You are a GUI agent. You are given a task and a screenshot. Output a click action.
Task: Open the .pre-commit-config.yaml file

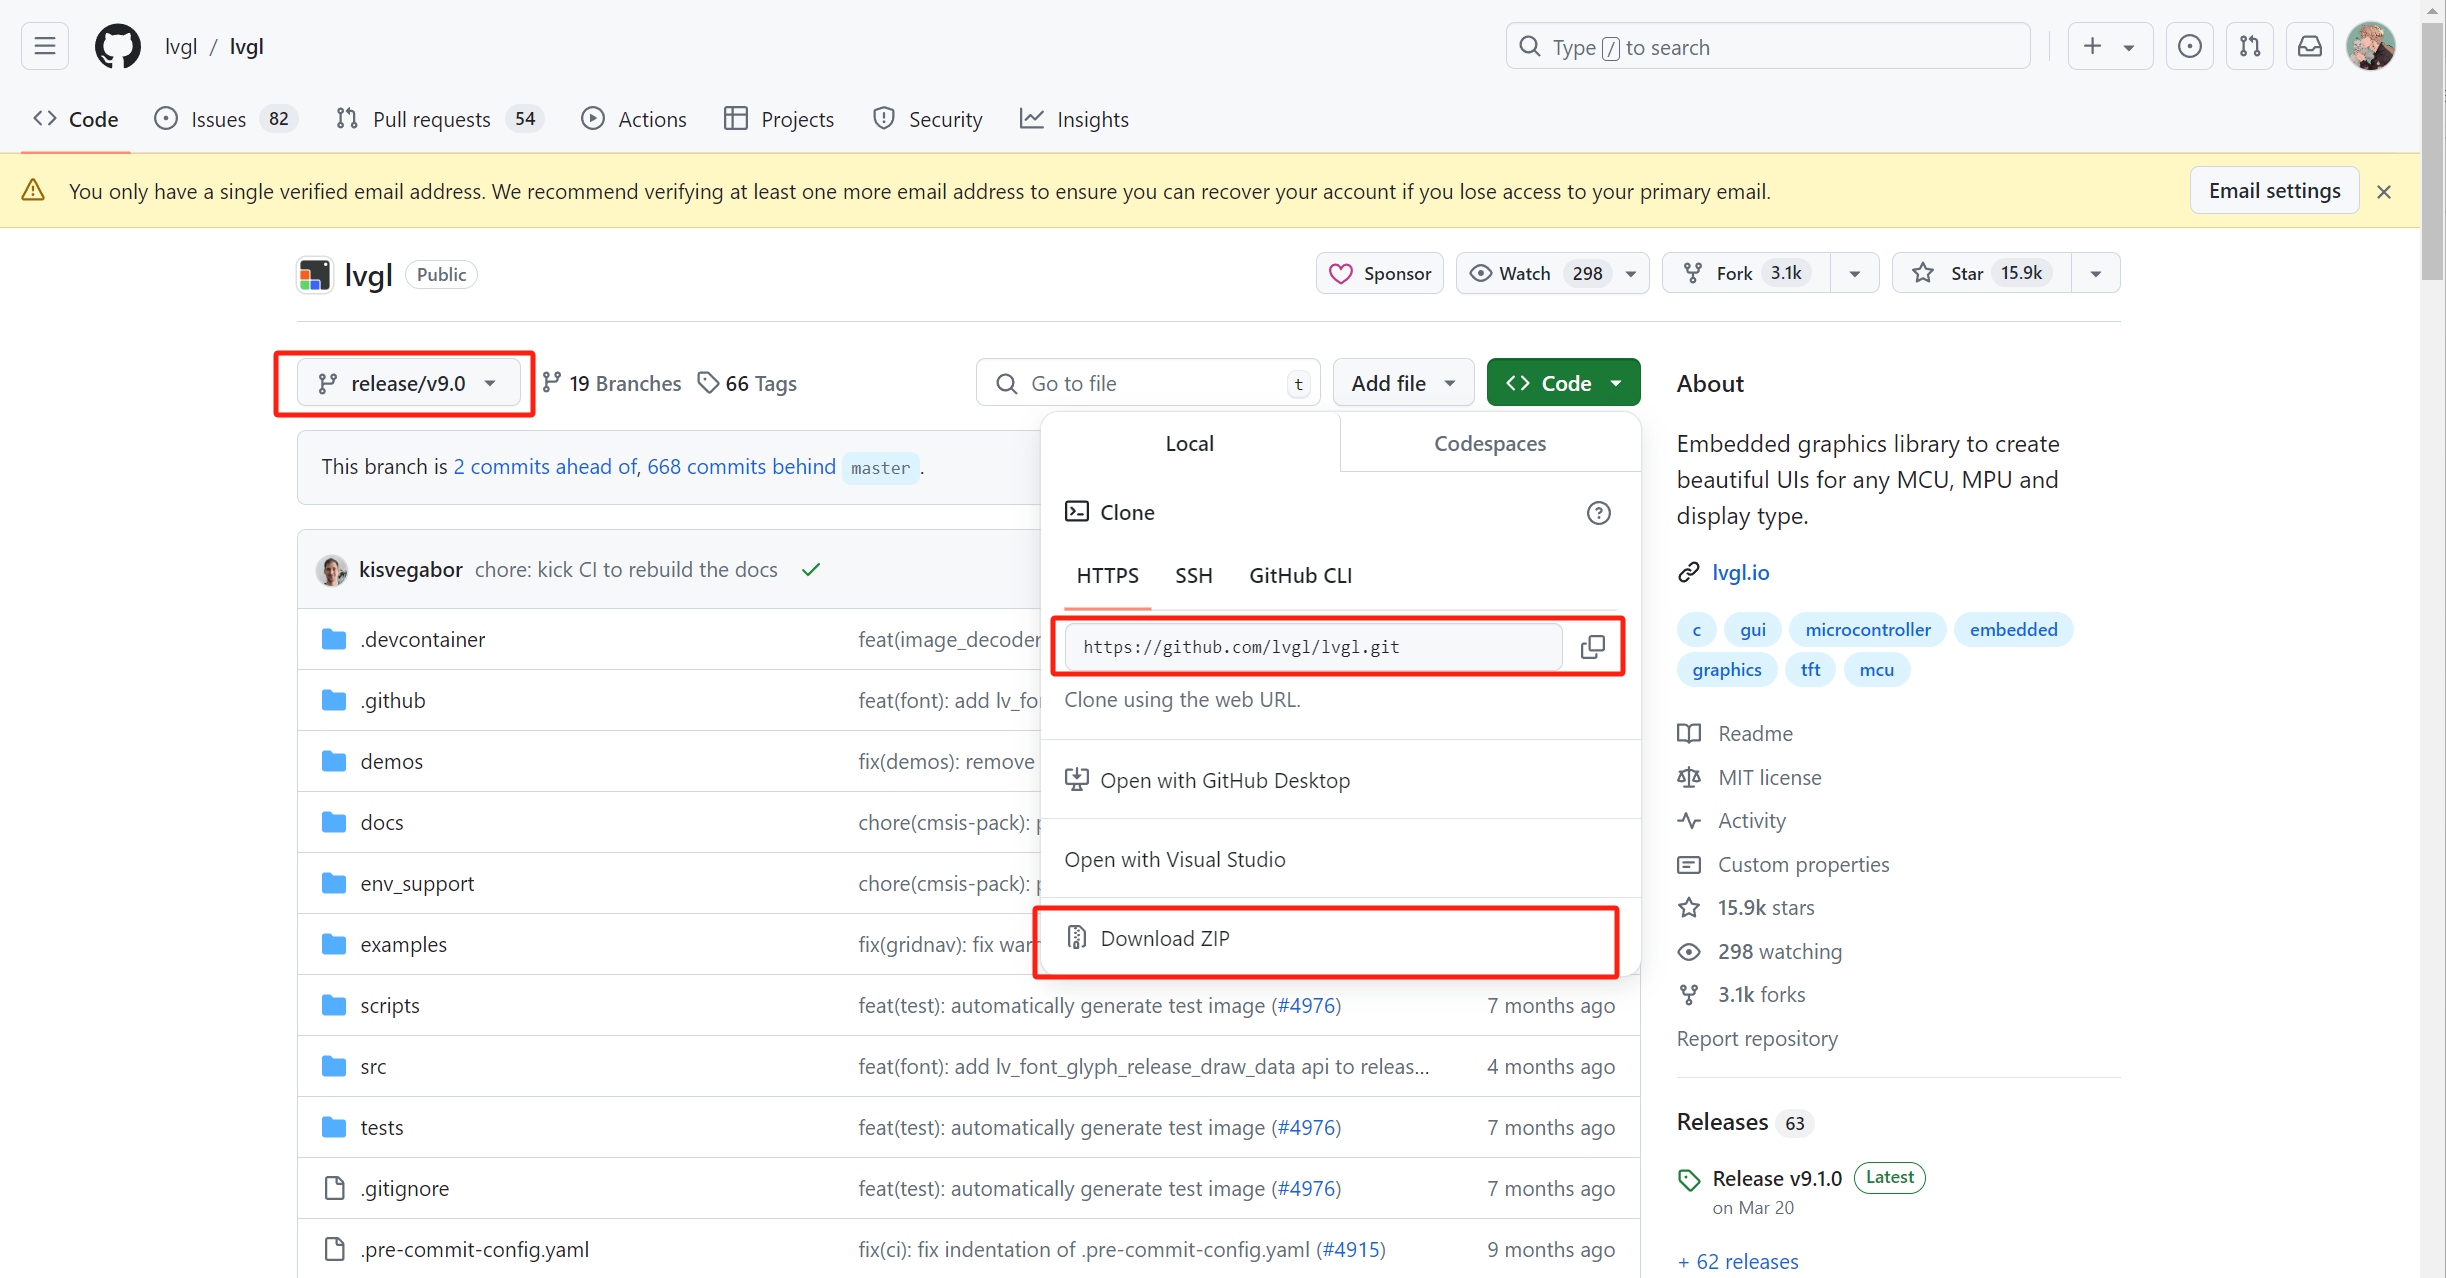(474, 1249)
